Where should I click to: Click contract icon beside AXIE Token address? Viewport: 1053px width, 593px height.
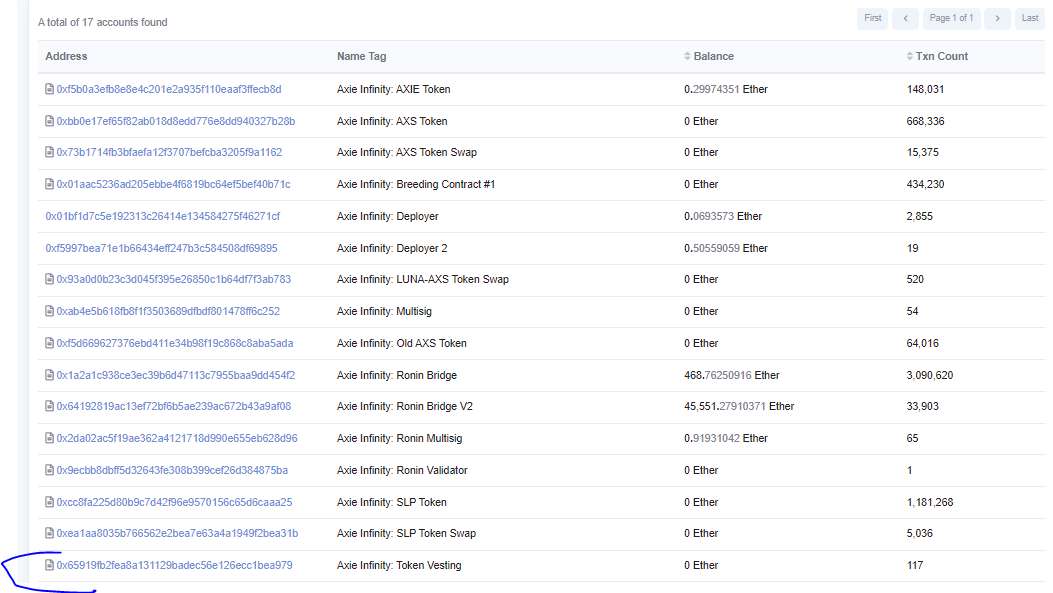[49, 89]
